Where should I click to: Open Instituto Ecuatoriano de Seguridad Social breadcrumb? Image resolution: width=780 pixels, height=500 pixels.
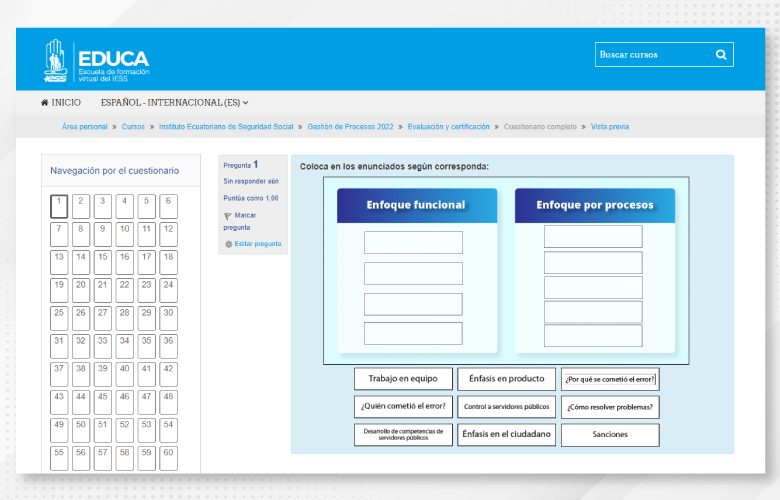226,127
